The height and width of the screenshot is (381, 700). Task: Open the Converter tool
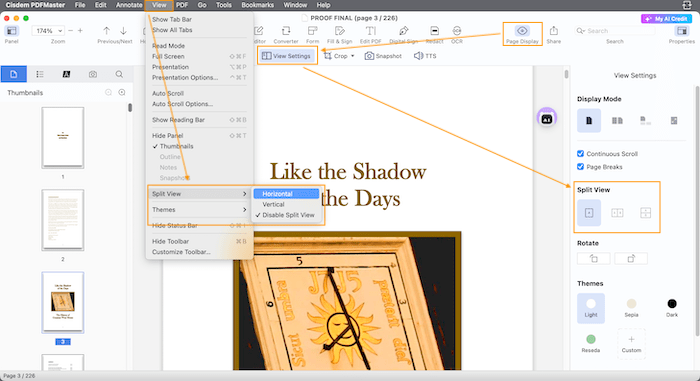(286, 34)
